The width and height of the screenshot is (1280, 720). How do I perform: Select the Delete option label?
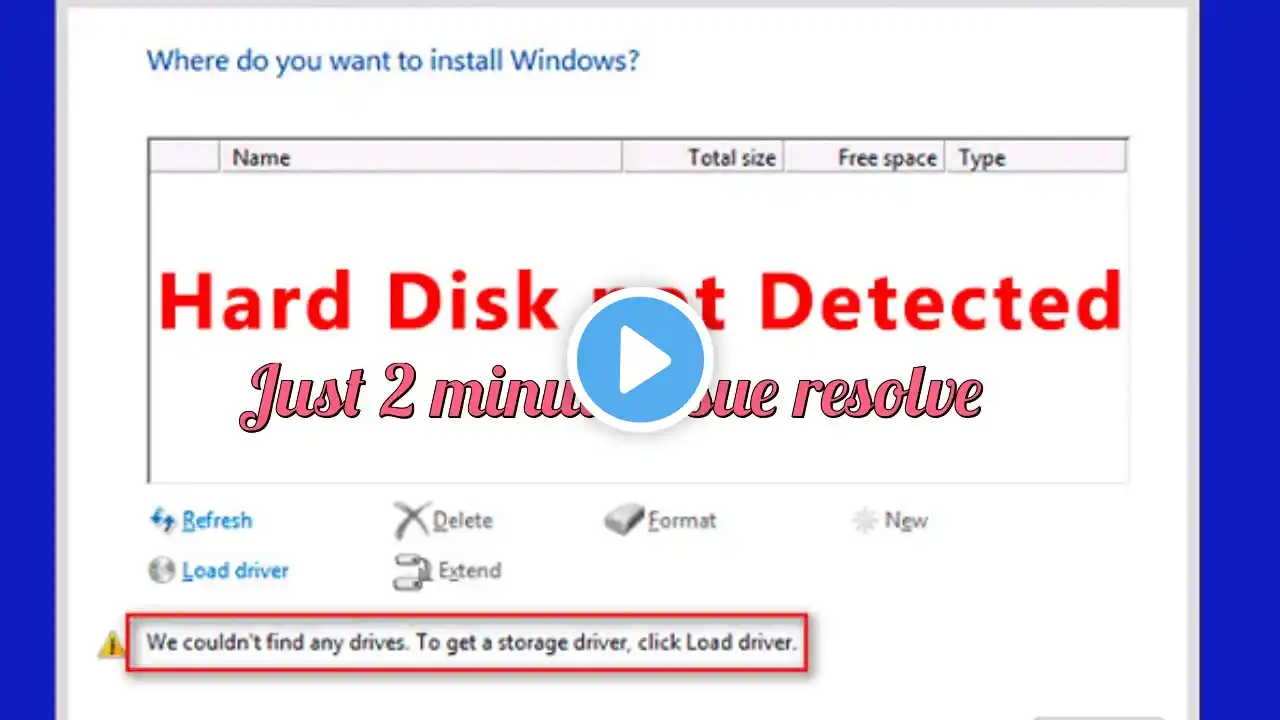462,521
